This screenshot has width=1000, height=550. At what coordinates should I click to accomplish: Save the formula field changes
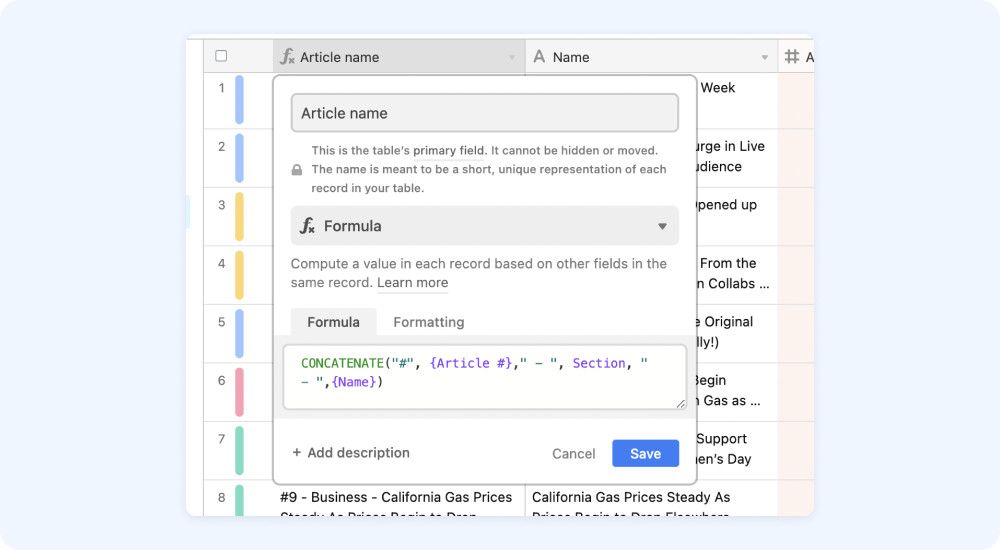click(x=645, y=453)
